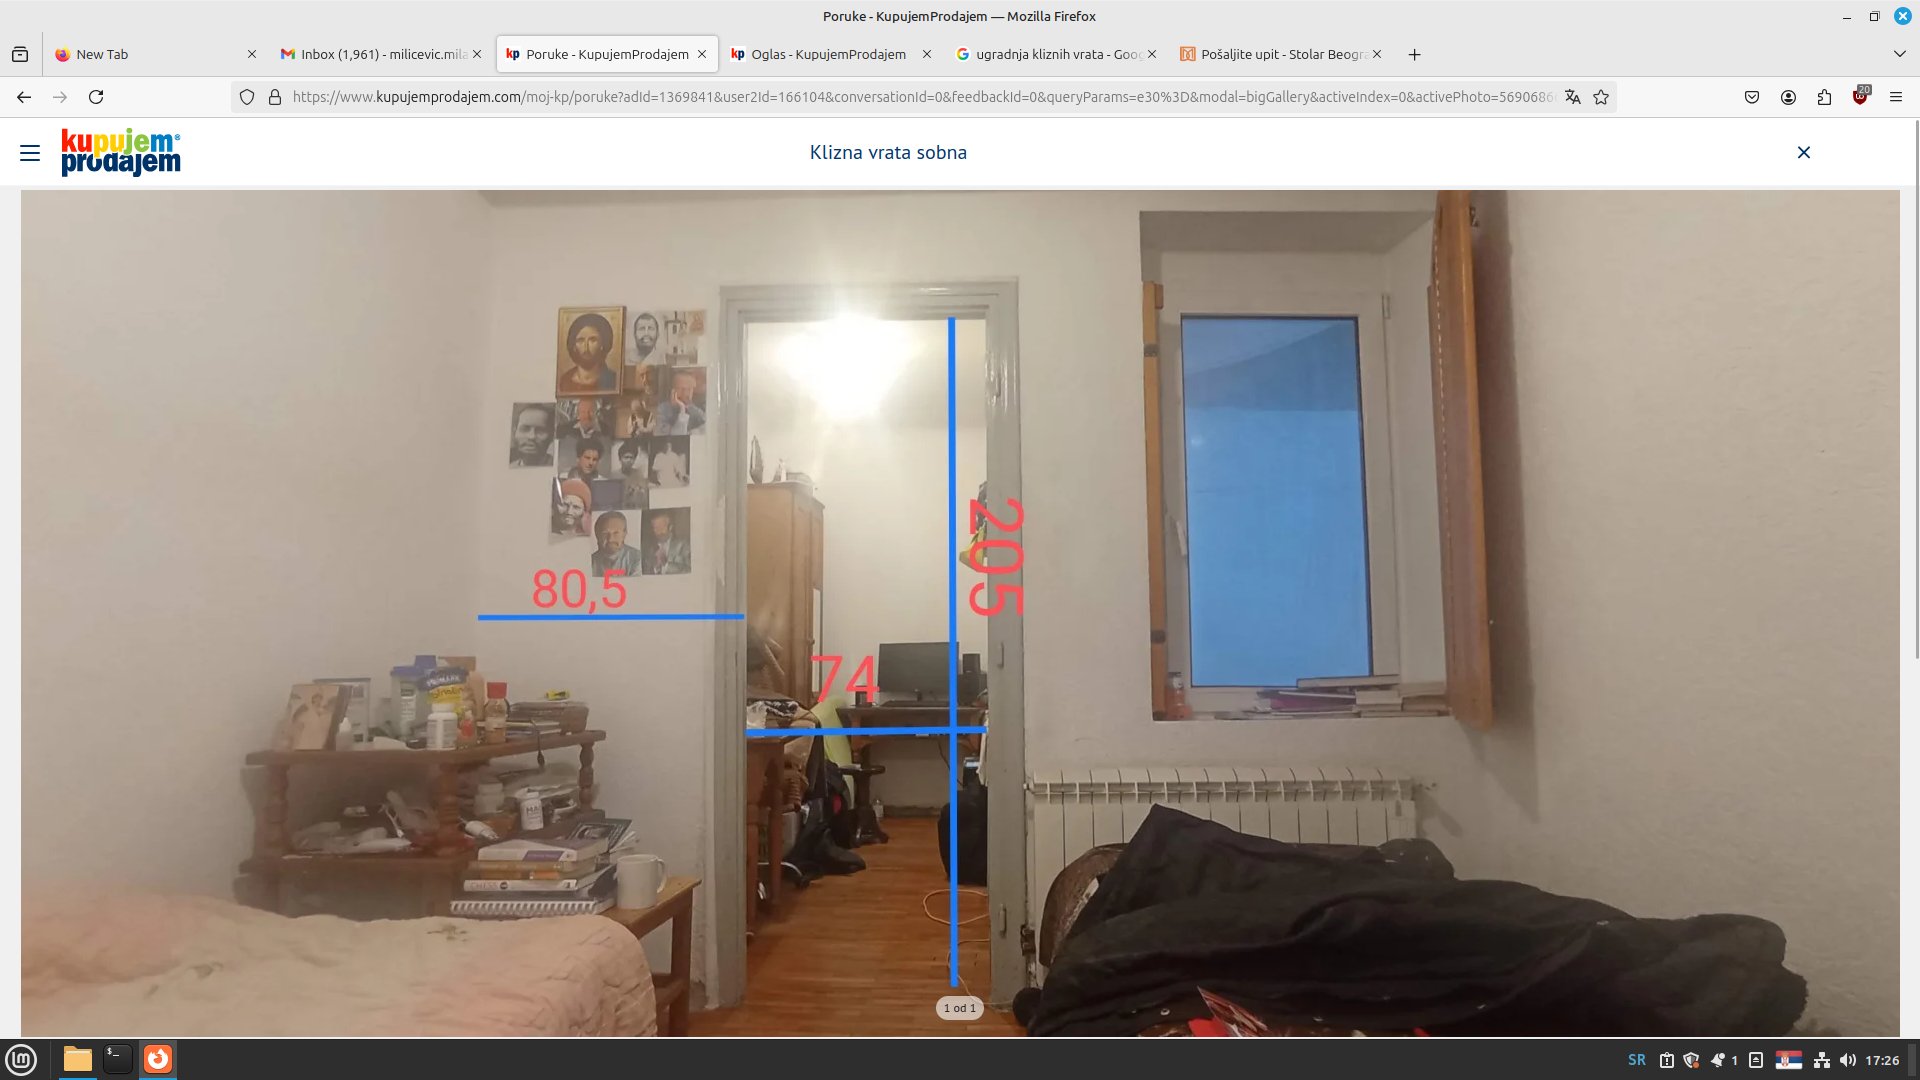1920x1080 pixels.
Task: Expand the list all tabs dropdown
Action: coord(1899,54)
